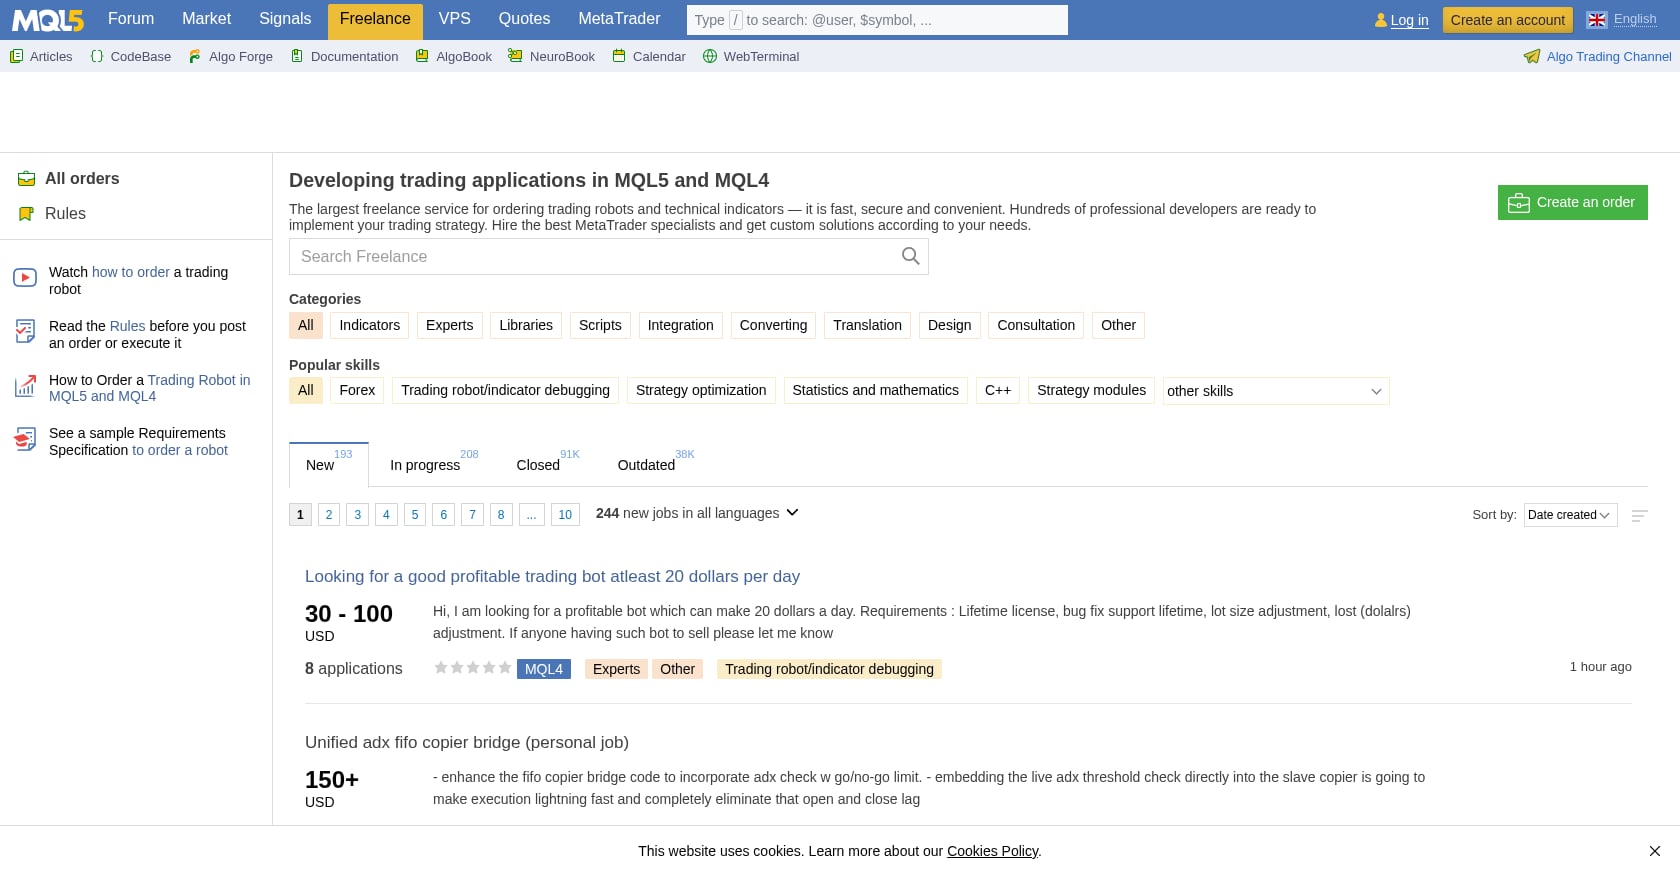The width and height of the screenshot is (1680, 876).
Task: Open the Market menu
Action: click(207, 19)
